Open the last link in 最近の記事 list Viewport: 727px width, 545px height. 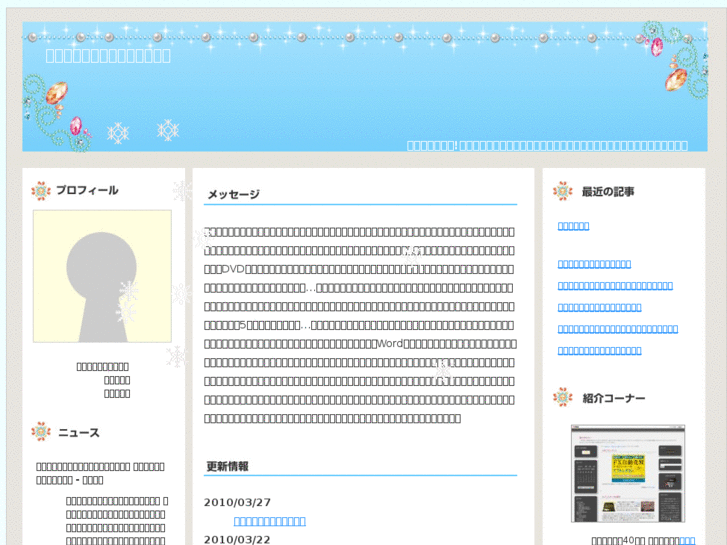[599, 351]
